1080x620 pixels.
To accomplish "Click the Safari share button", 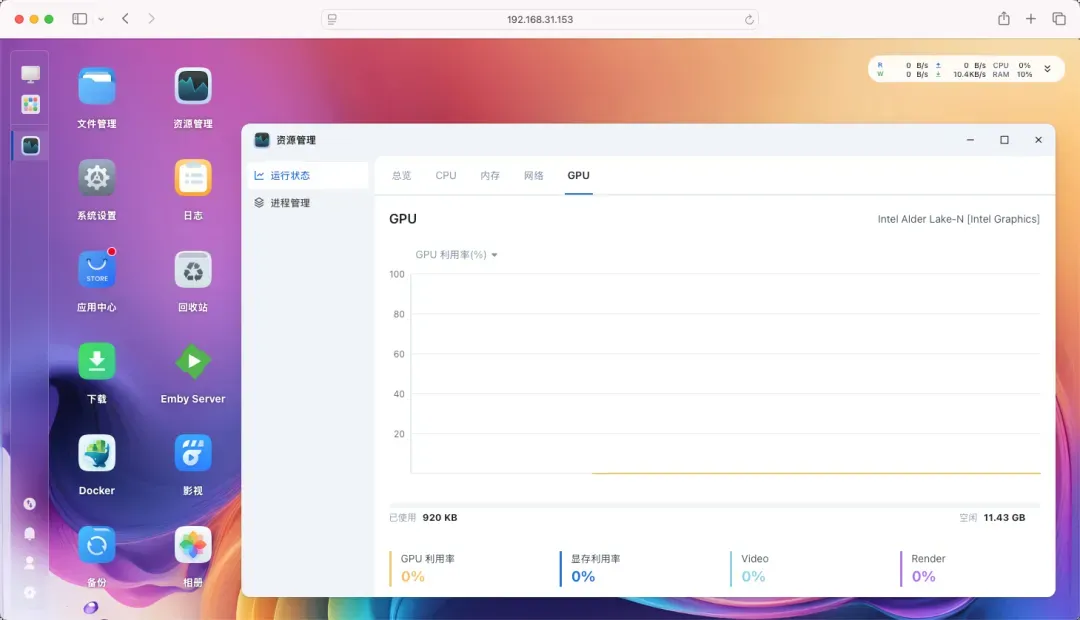I will [1003, 19].
